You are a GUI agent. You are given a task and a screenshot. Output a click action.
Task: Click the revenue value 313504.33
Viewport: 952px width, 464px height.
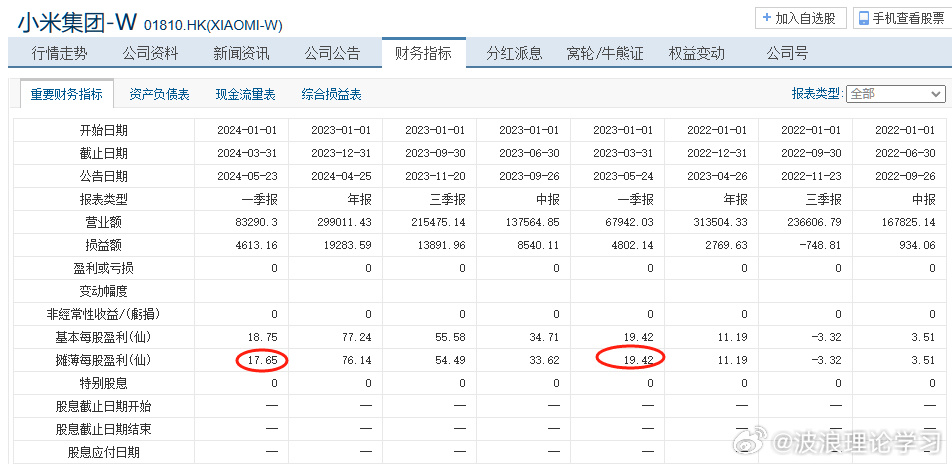pos(721,222)
